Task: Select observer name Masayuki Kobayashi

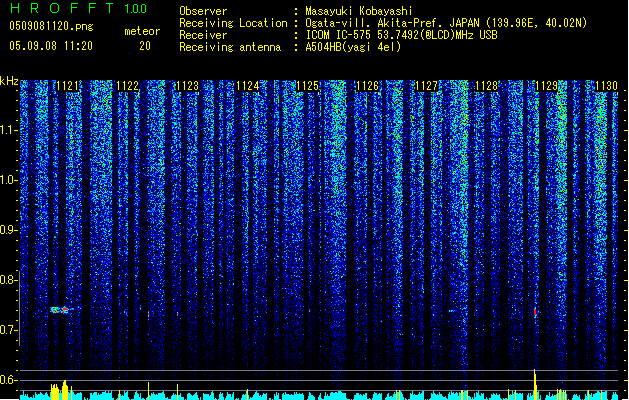Action: pyautogui.click(x=359, y=11)
